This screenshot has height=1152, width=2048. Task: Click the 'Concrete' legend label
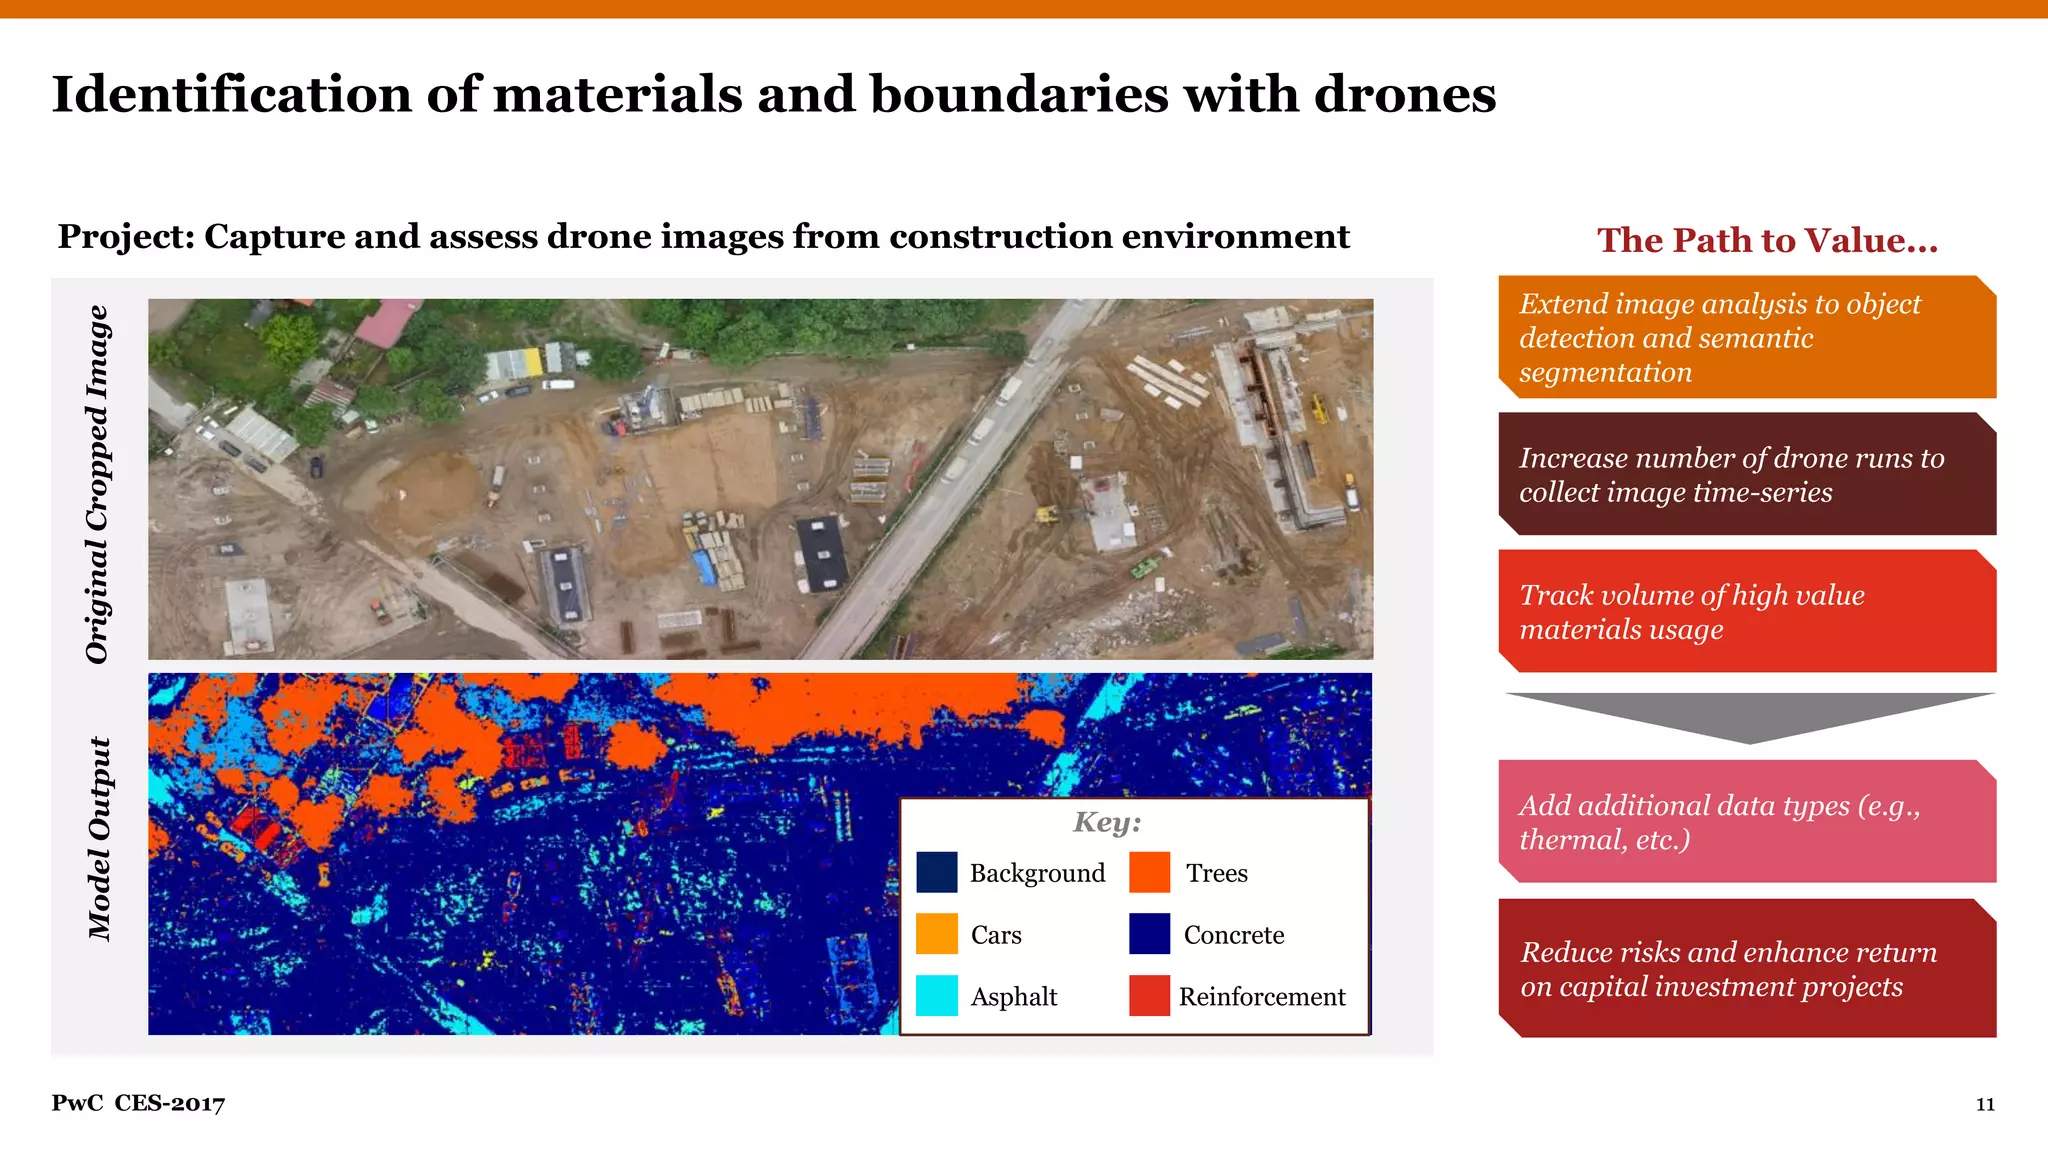(x=1234, y=935)
